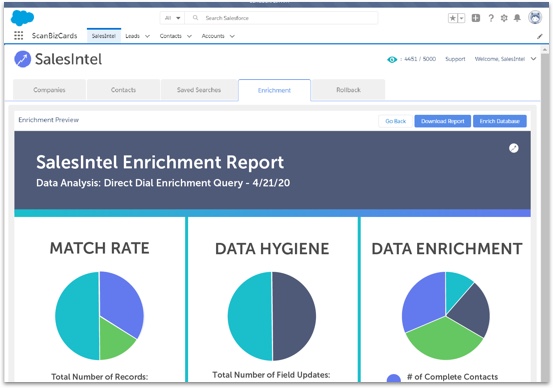Open the user profile avatar
This screenshot has height=388, width=553.
click(535, 17)
